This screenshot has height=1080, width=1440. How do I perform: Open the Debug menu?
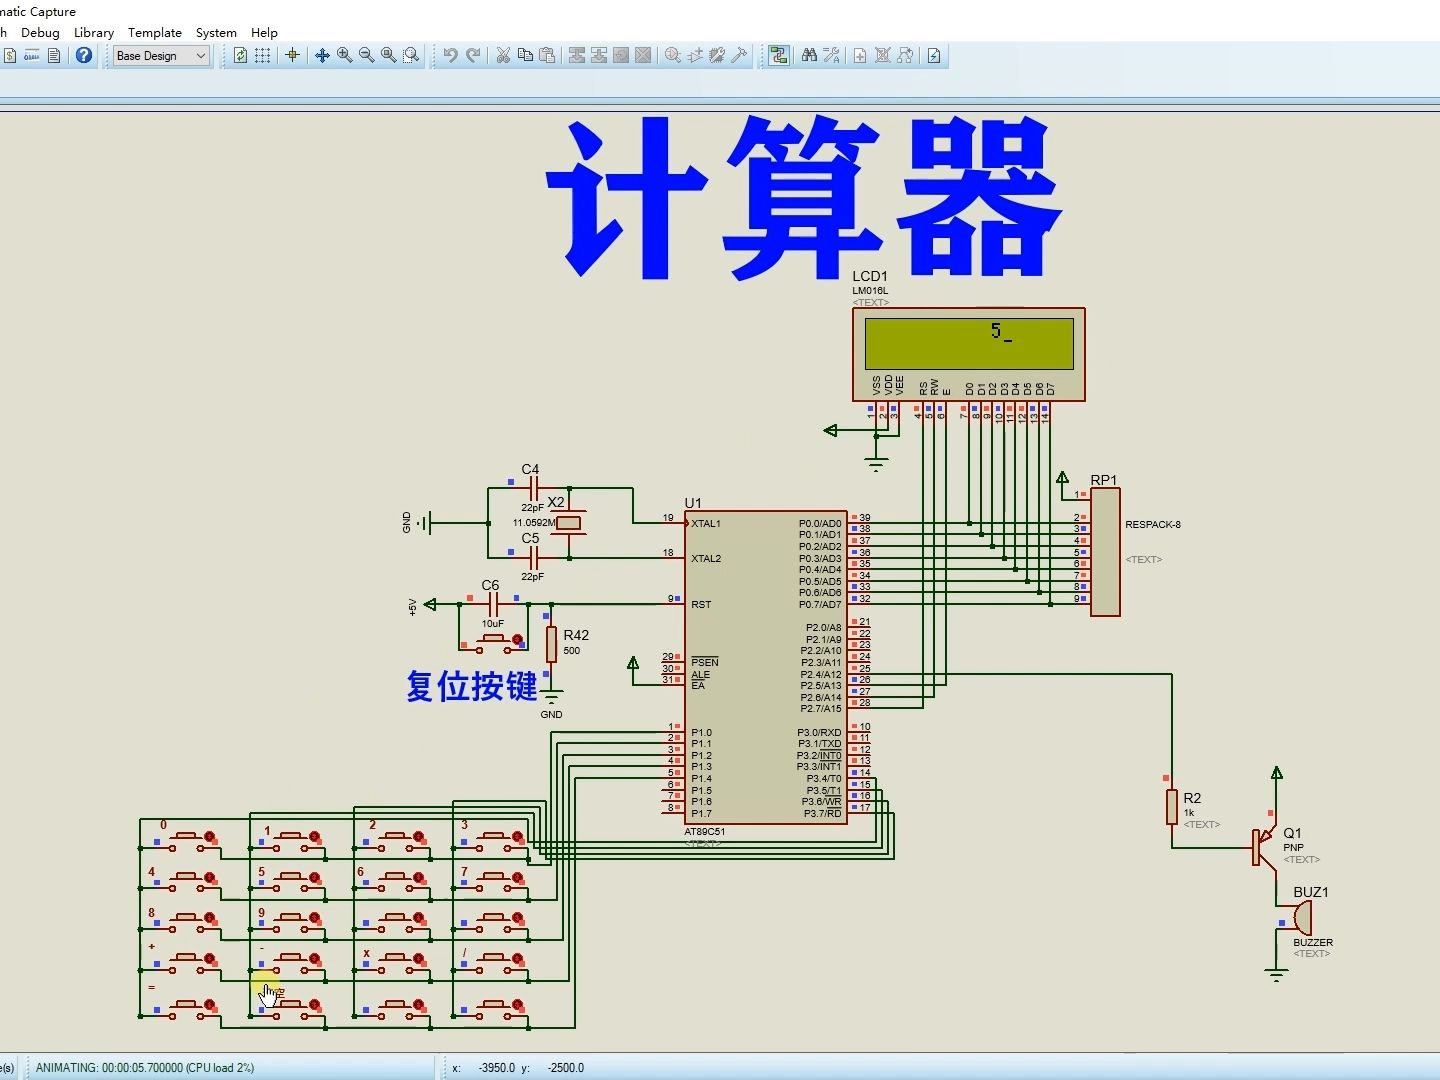click(x=40, y=32)
